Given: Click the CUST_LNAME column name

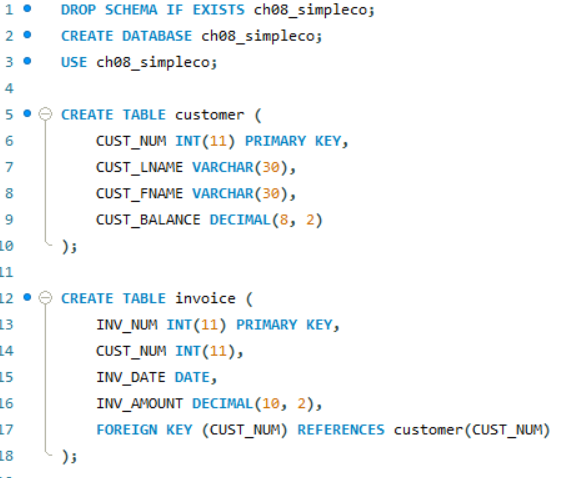Looking at the screenshot, I should (139, 168).
